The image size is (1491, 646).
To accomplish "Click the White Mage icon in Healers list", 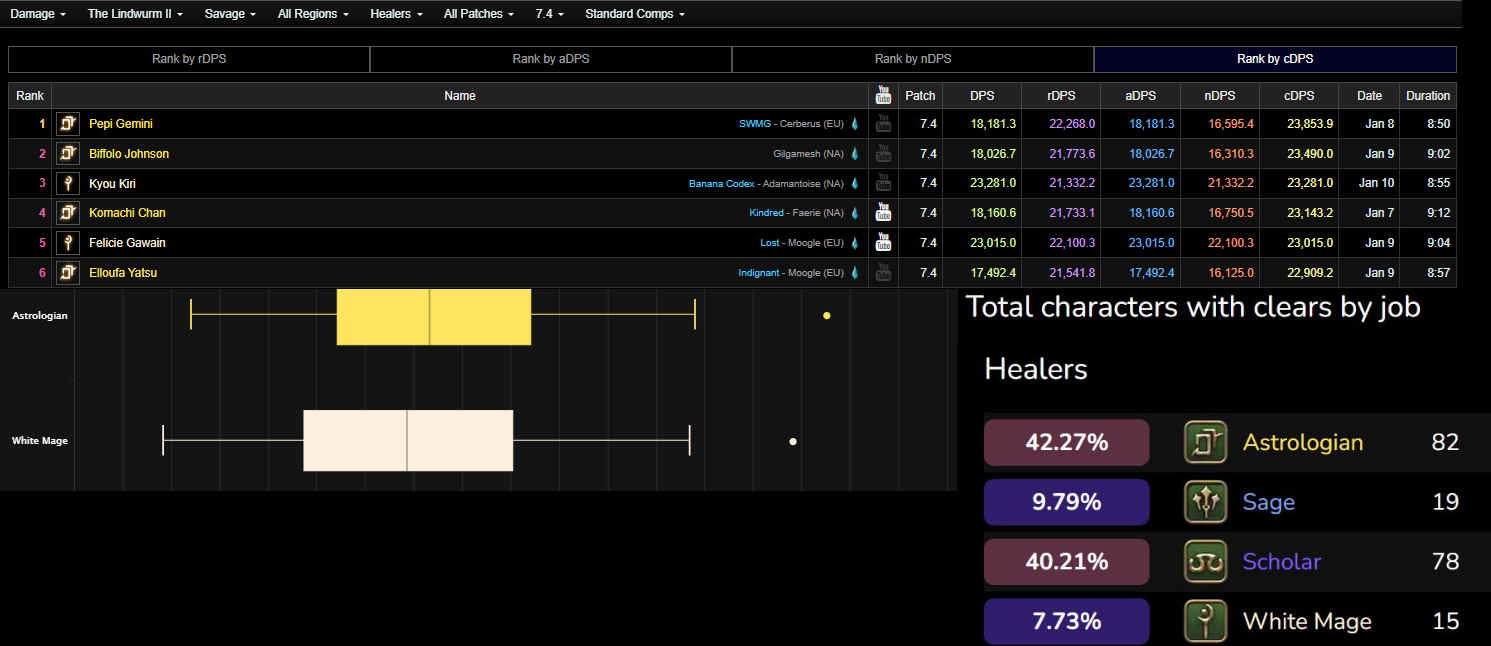I will pos(1205,621).
